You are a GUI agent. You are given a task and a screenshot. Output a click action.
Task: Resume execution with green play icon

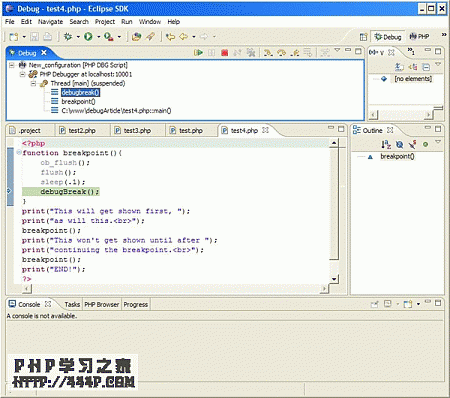tap(198, 53)
